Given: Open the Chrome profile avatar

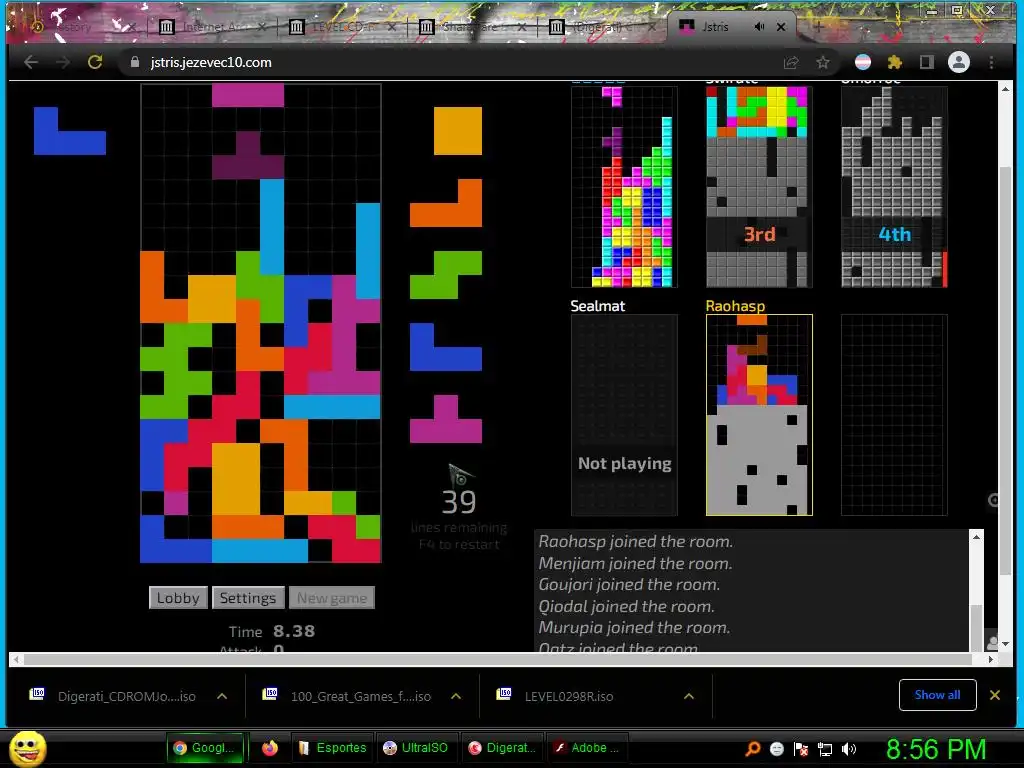Looking at the screenshot, I should pyautogui.click(x=959, y=62).
